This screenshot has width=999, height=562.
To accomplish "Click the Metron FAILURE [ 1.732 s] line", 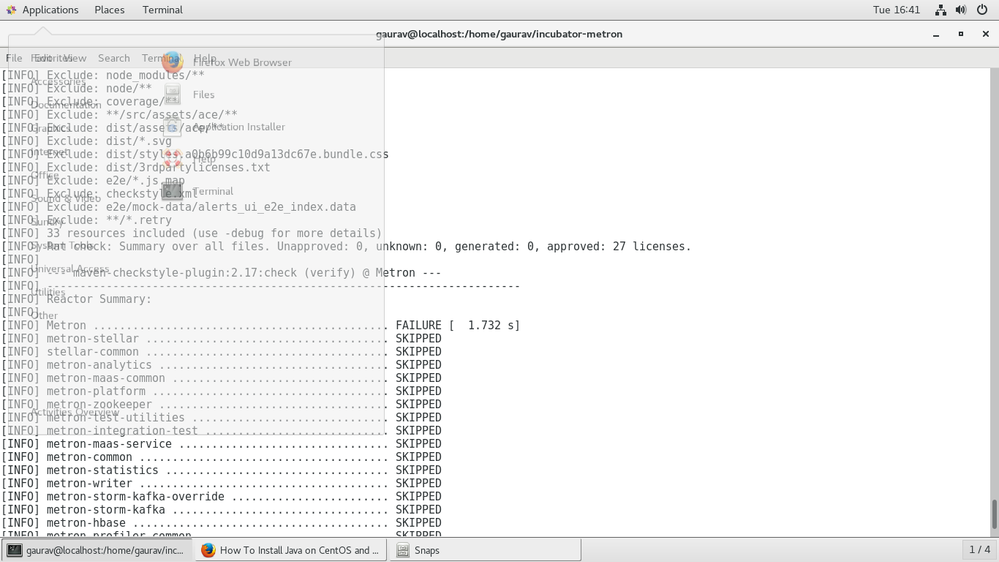I will [x=261, y=325].
